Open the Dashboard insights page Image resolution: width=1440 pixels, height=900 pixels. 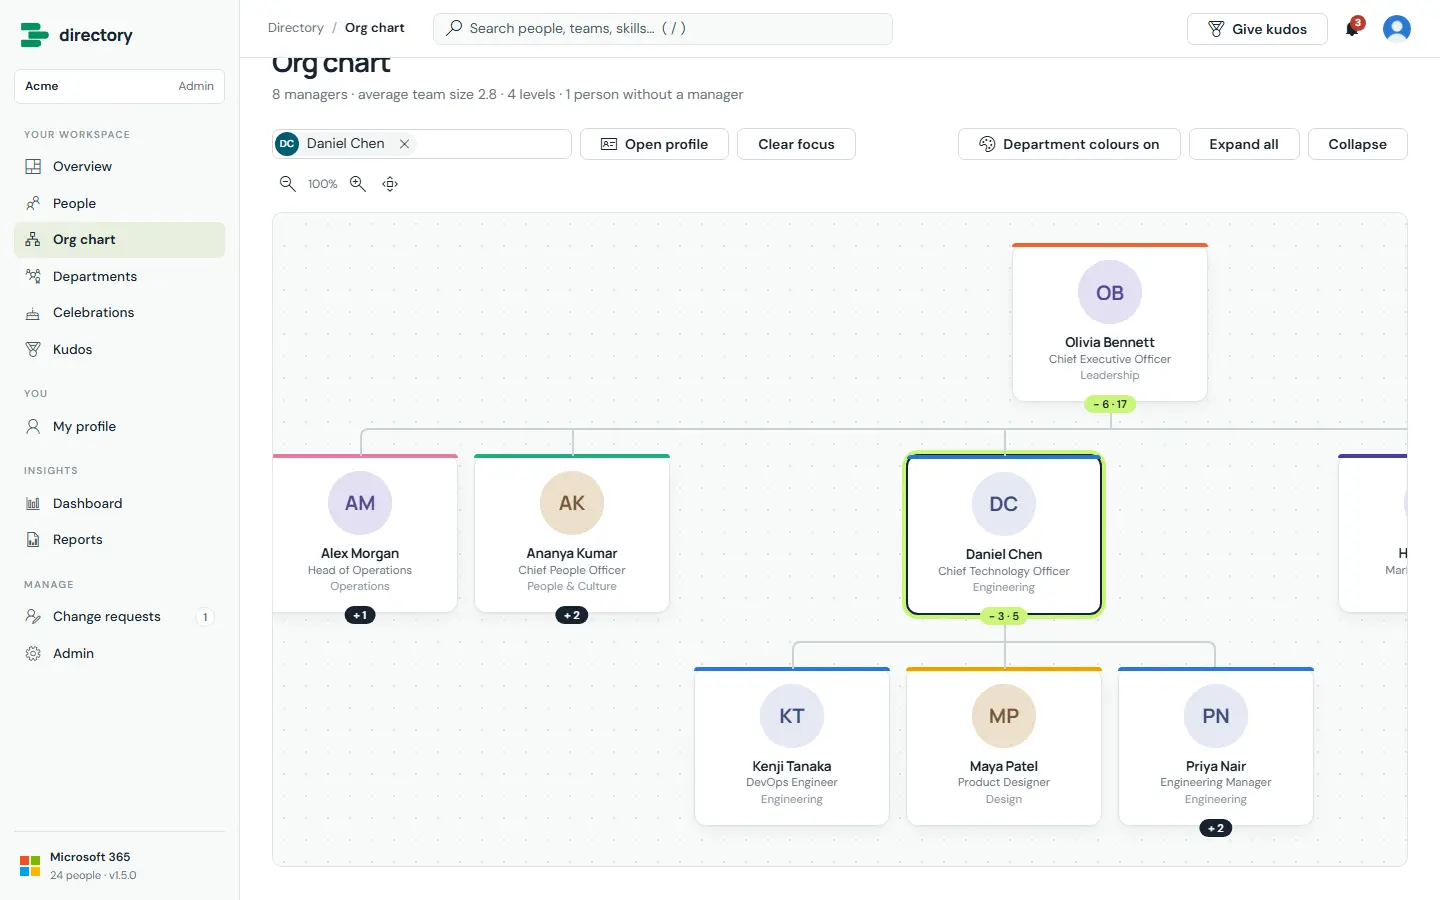point(119,503)
